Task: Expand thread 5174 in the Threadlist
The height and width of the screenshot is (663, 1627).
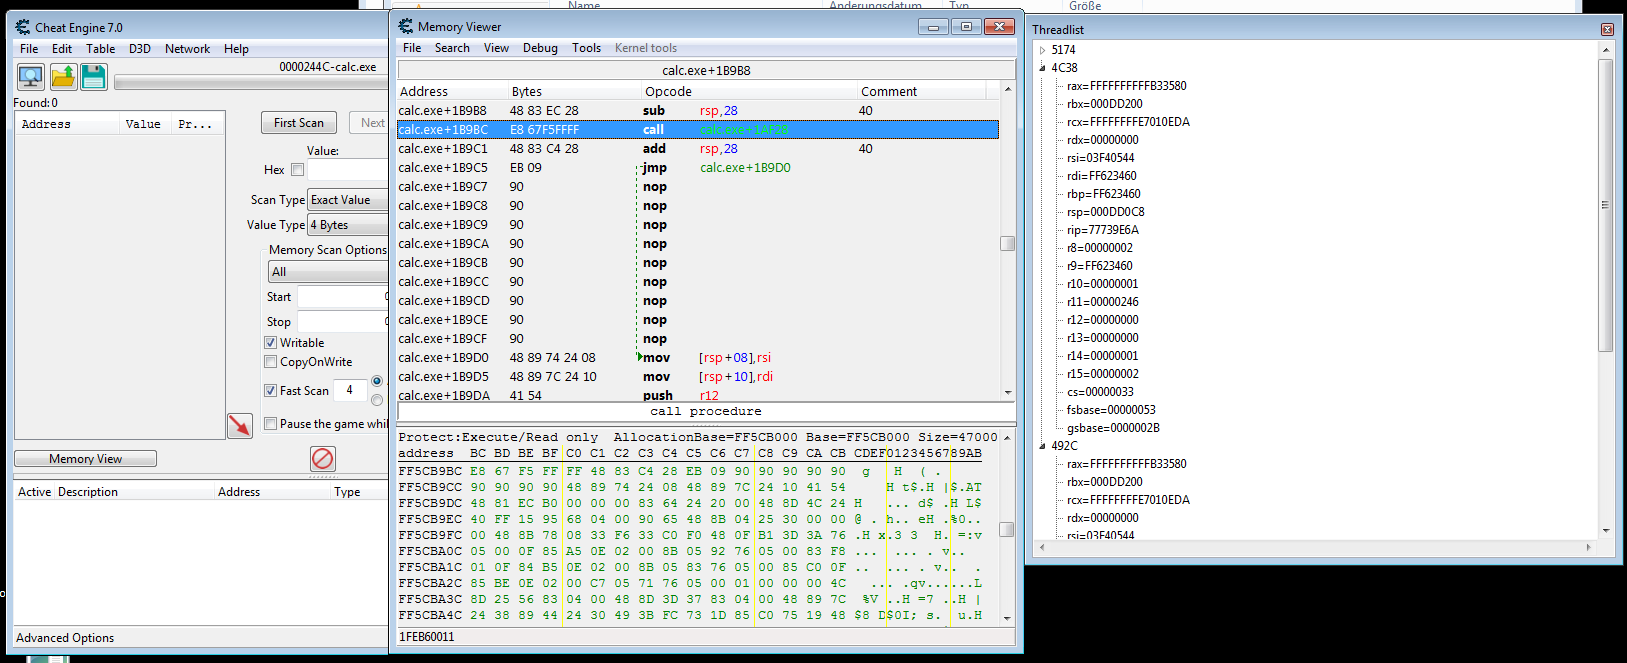Action: click(1042, 50)
